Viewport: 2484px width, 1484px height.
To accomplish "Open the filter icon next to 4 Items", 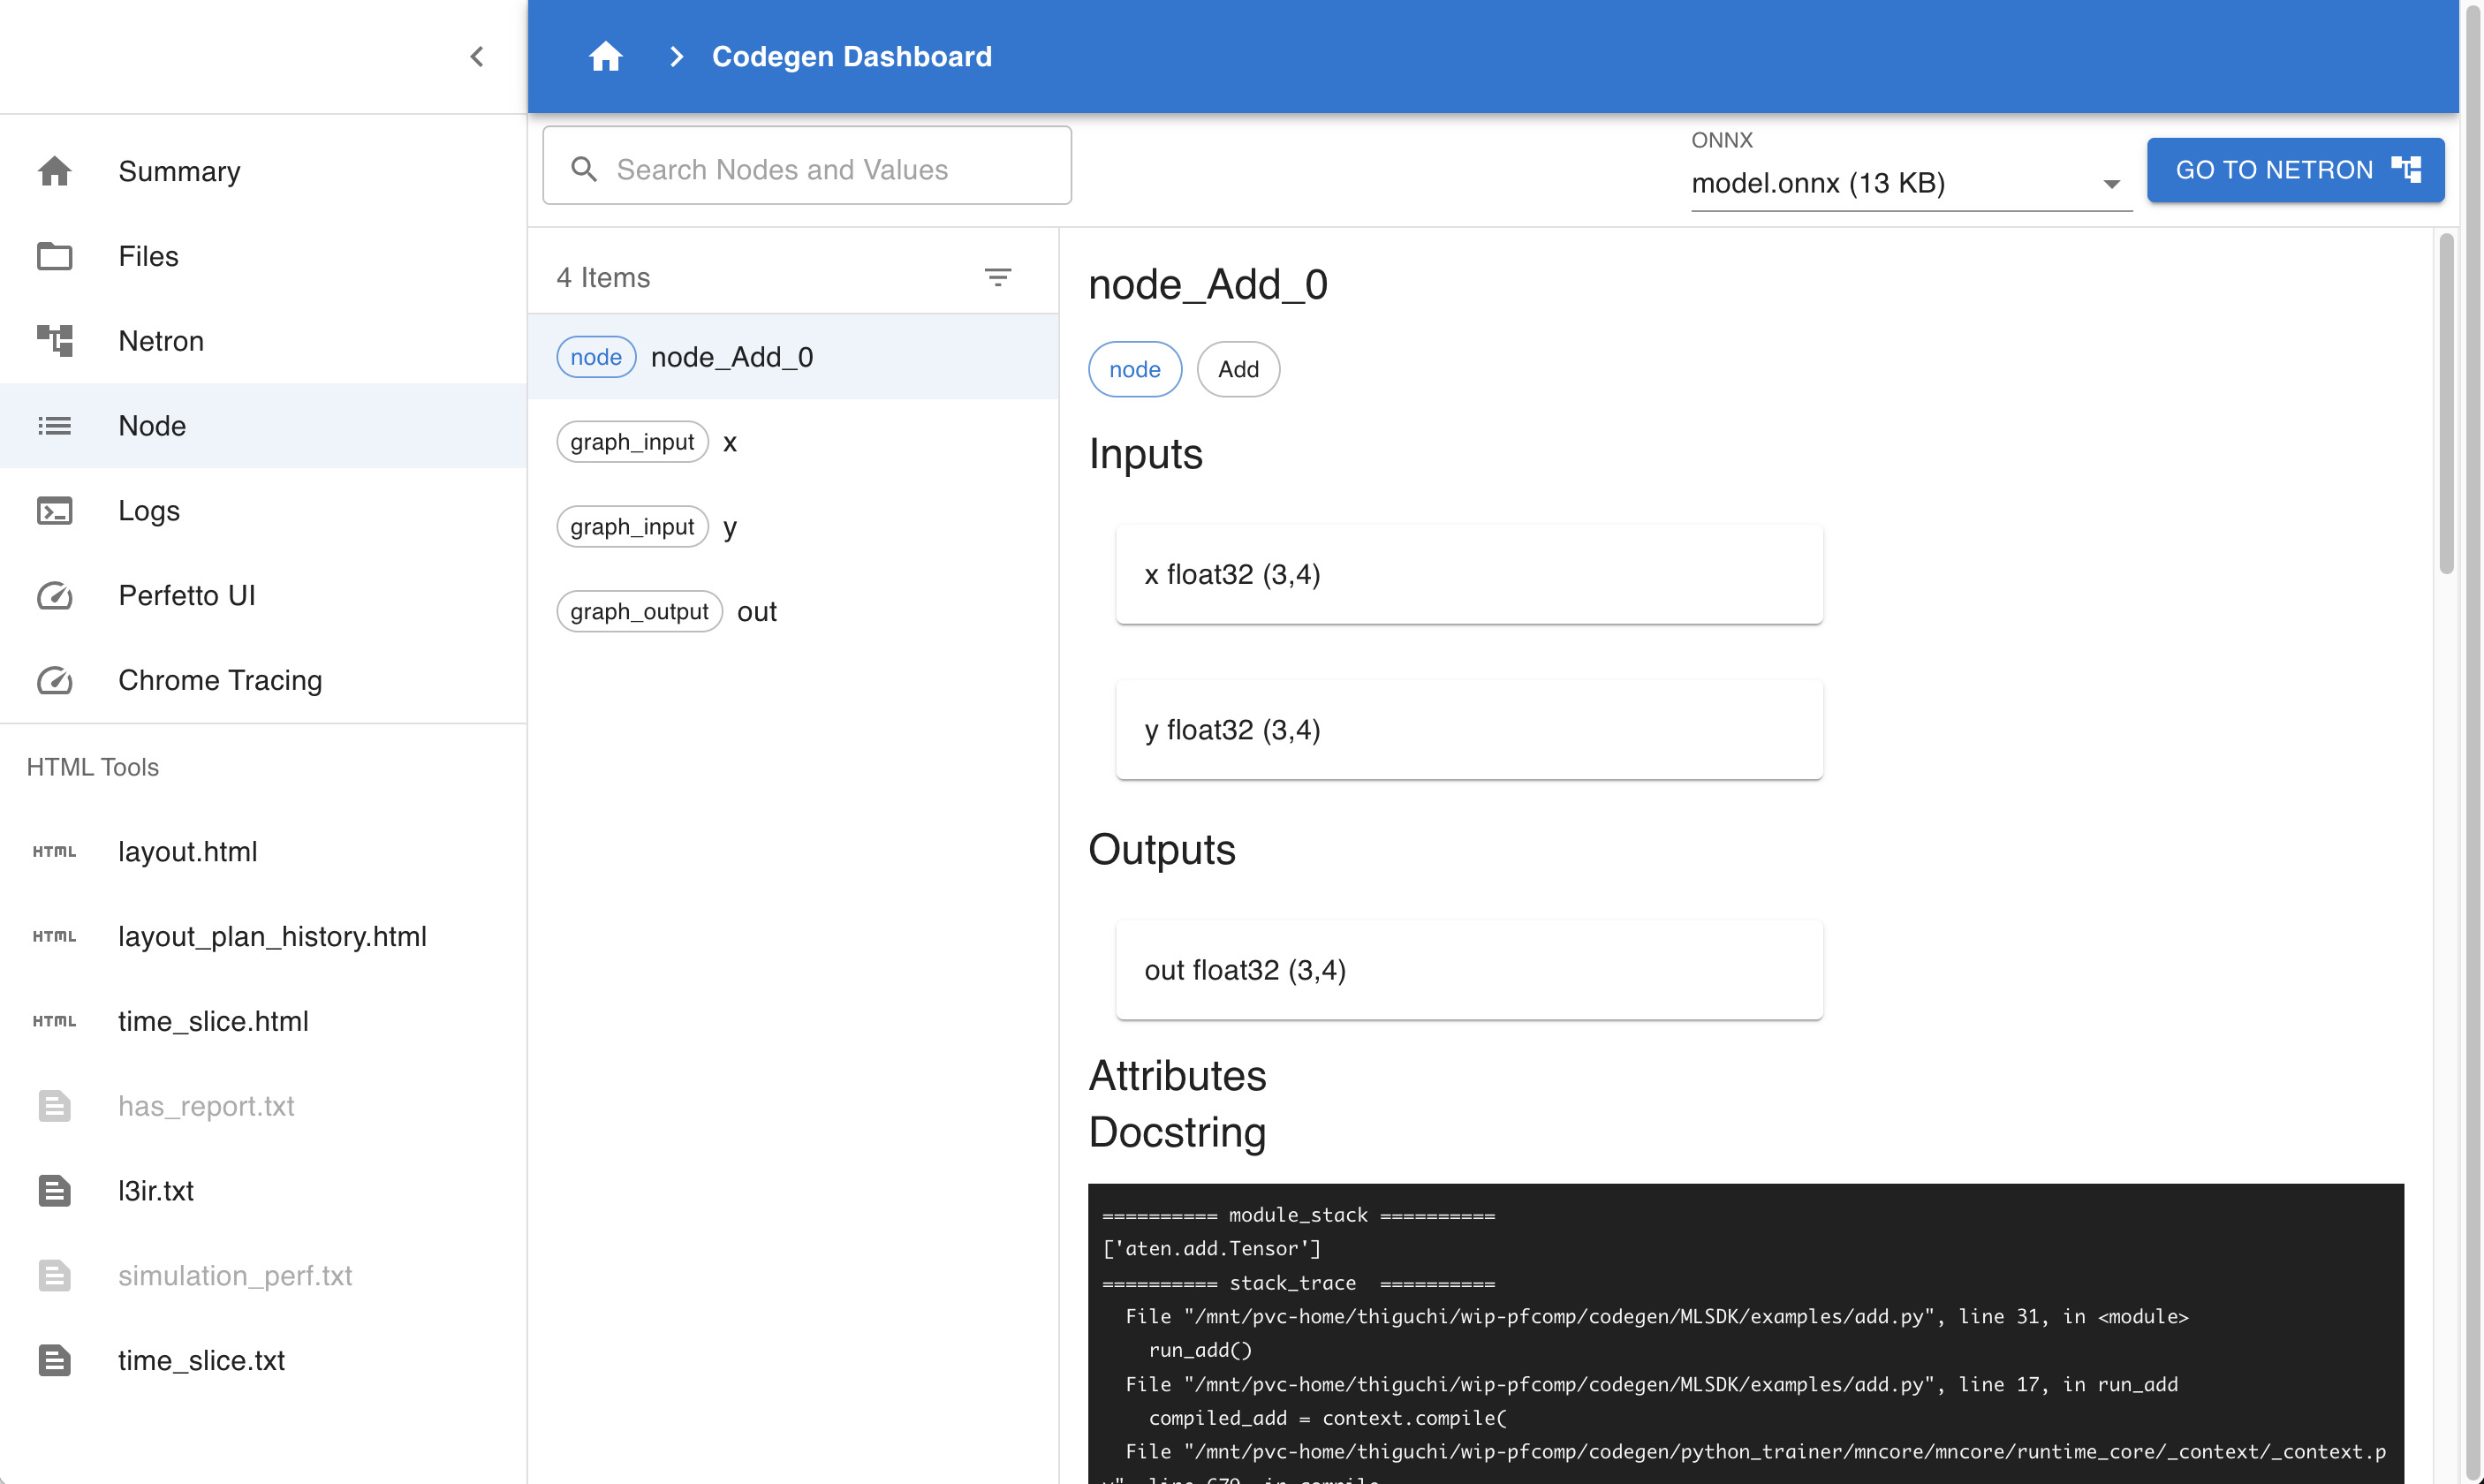I will pyautogui.click(x=997, y=277).
